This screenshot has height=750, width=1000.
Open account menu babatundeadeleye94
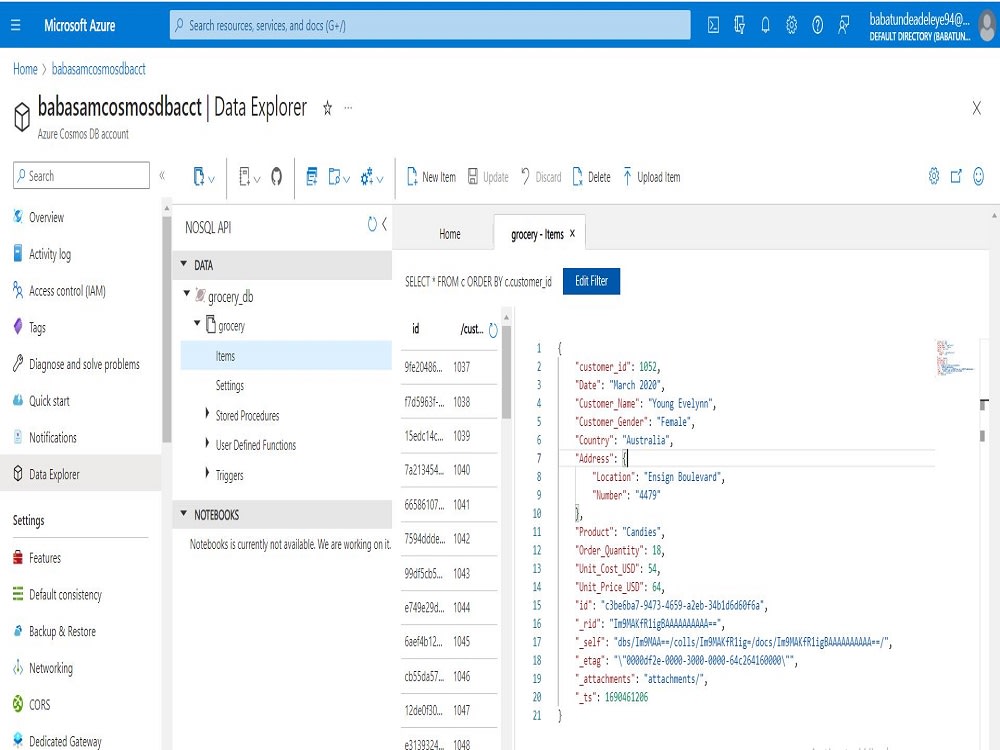(932, 26)
